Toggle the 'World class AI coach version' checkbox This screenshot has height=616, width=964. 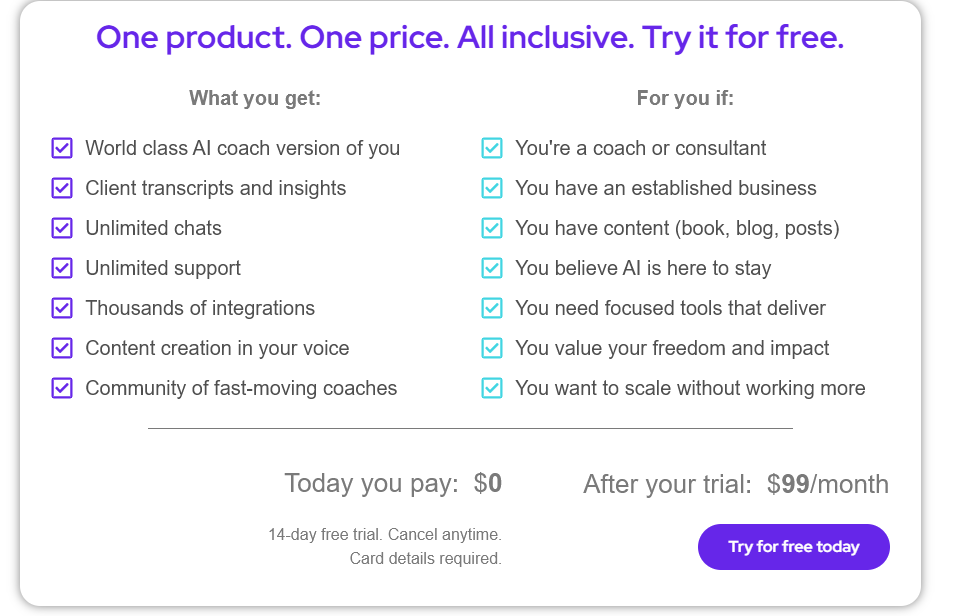(x=62, y=148)
